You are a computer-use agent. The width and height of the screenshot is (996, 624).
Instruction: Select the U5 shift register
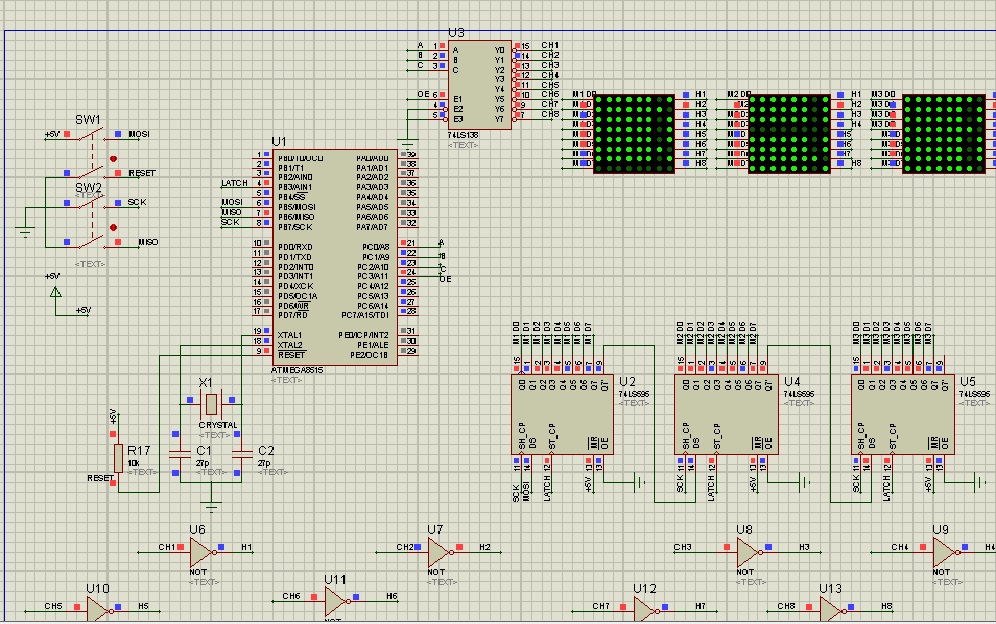[903, 415]
